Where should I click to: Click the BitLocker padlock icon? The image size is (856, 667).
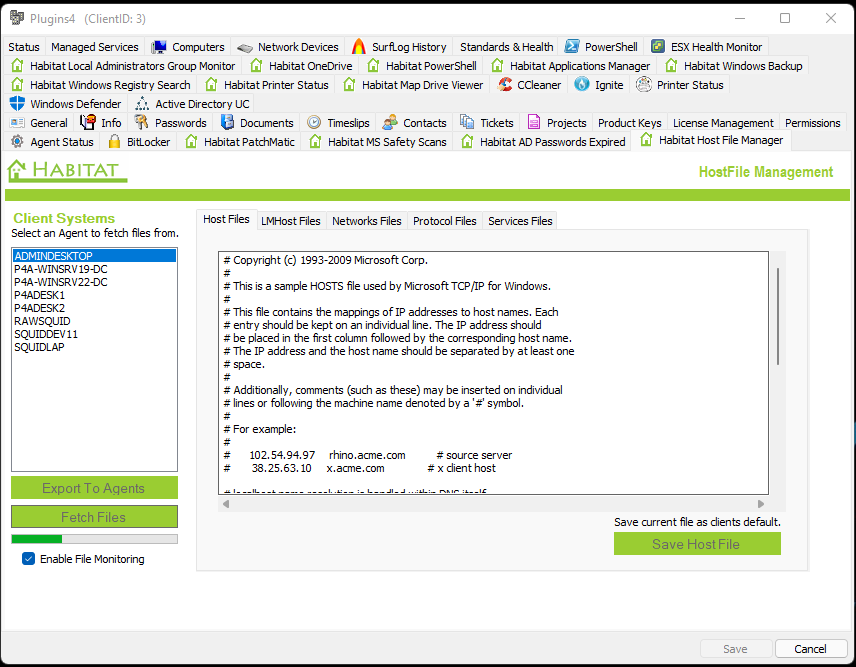coord(114,141)
